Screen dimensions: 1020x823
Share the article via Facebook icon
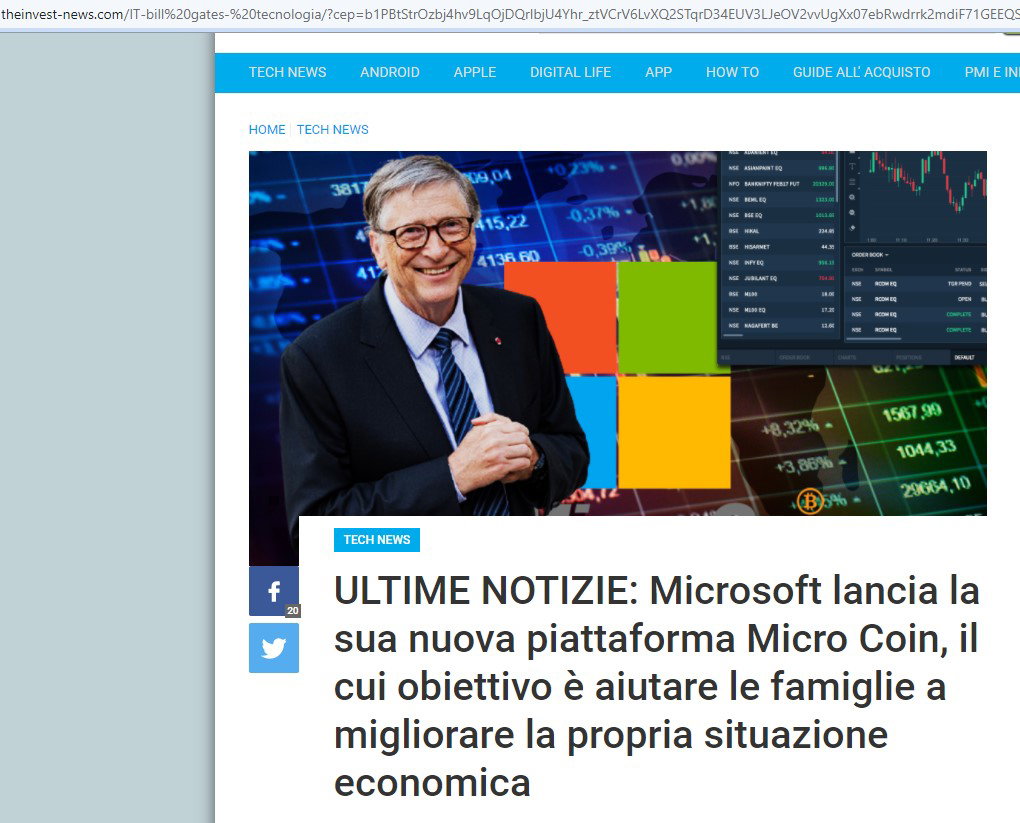[274, 591]
